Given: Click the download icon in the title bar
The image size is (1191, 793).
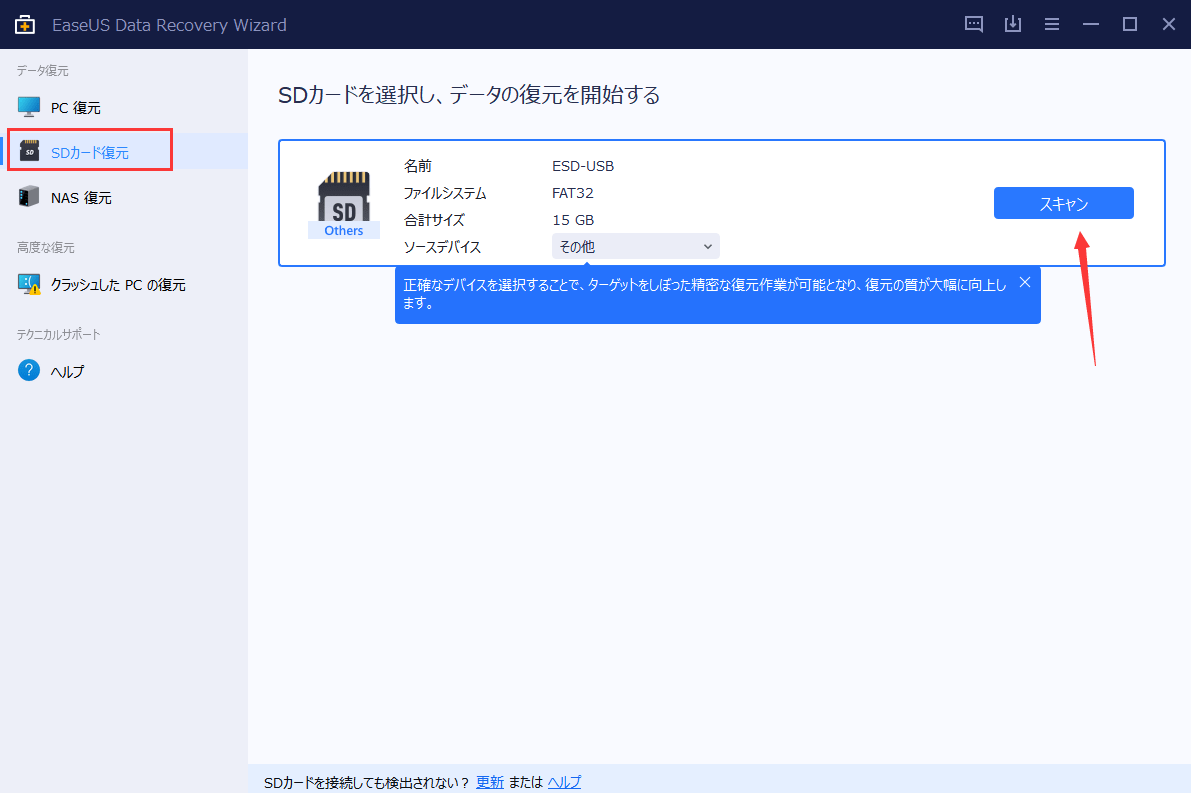Looking at the screenshot, I should pos(1013,24).
